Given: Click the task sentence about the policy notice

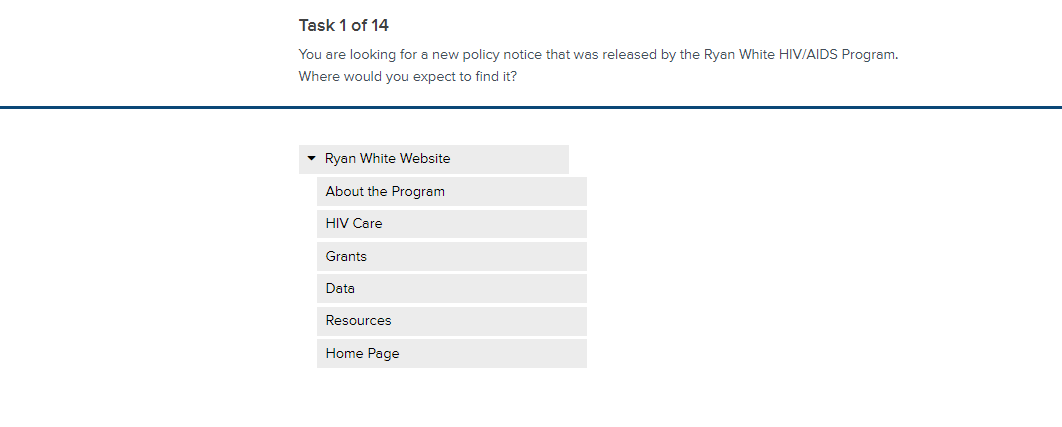Looking at the screenshot, I should [x=500, y=54].
